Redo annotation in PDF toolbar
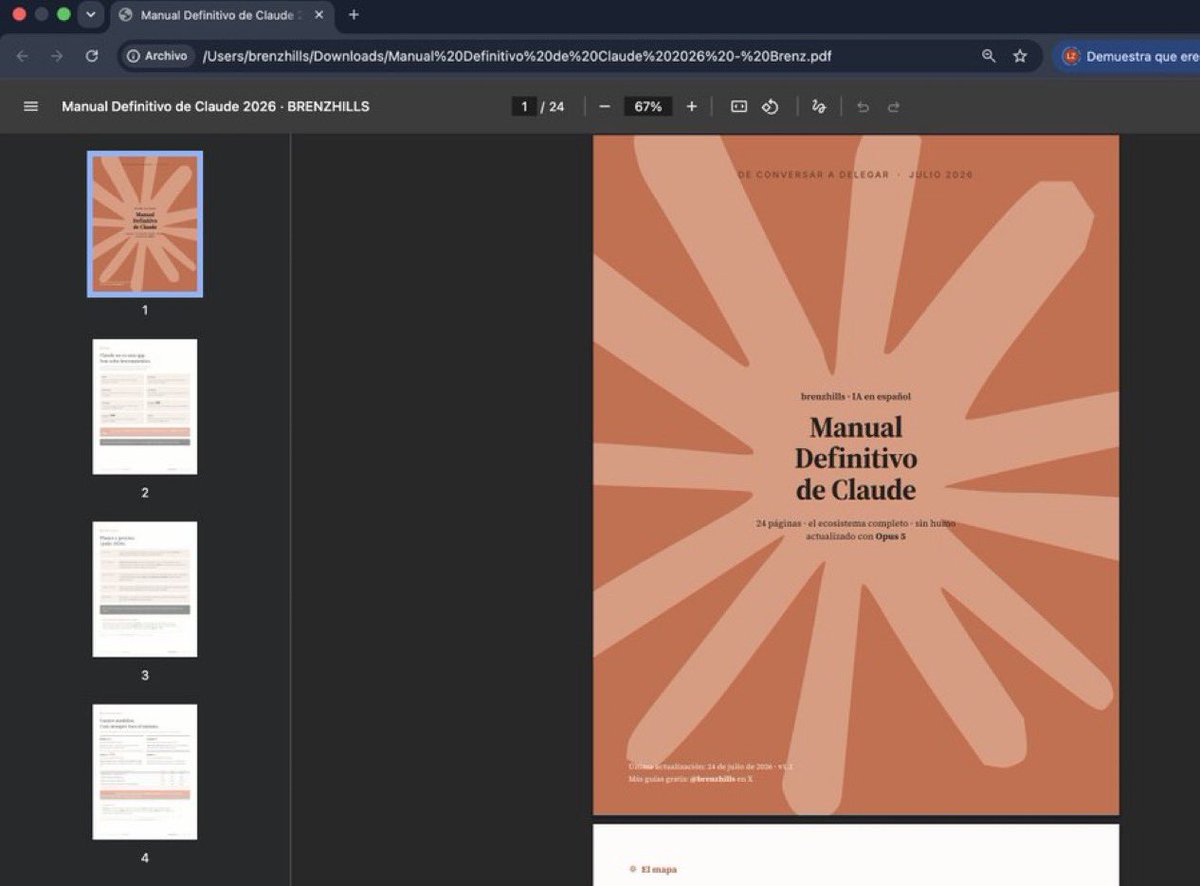 coord(893,106)
